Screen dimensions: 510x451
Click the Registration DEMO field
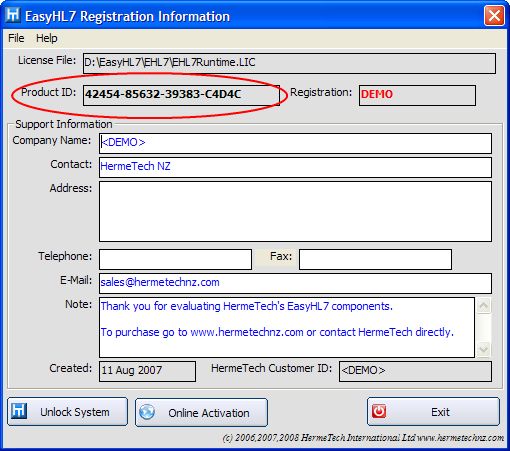coord(417,95)
